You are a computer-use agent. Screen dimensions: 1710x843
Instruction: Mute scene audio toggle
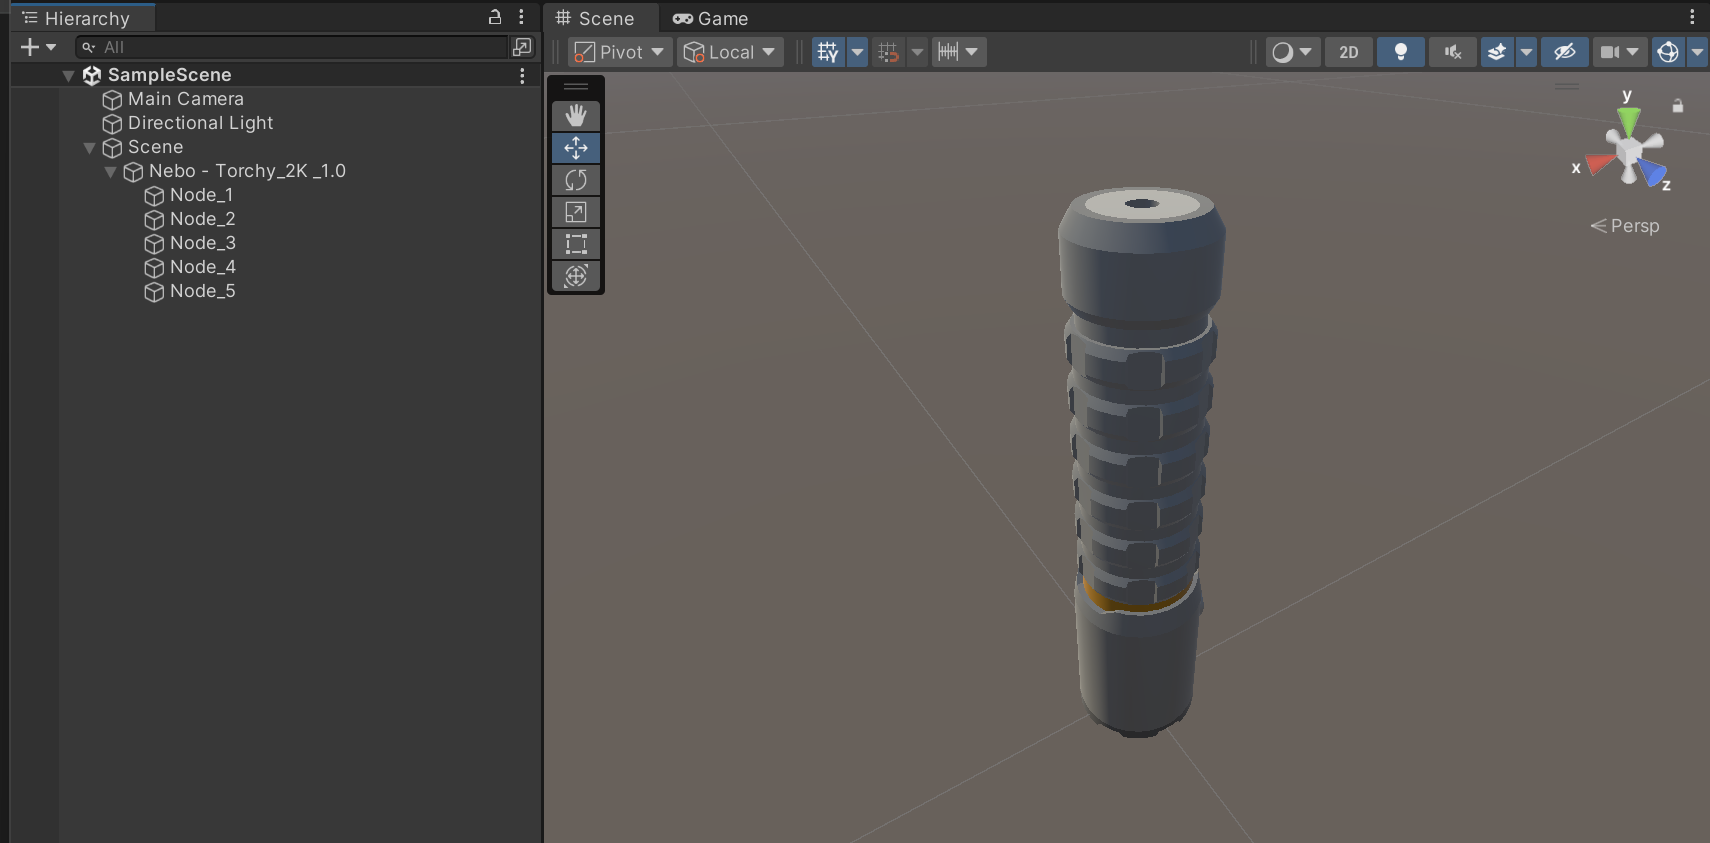(x=1452, y=52)
